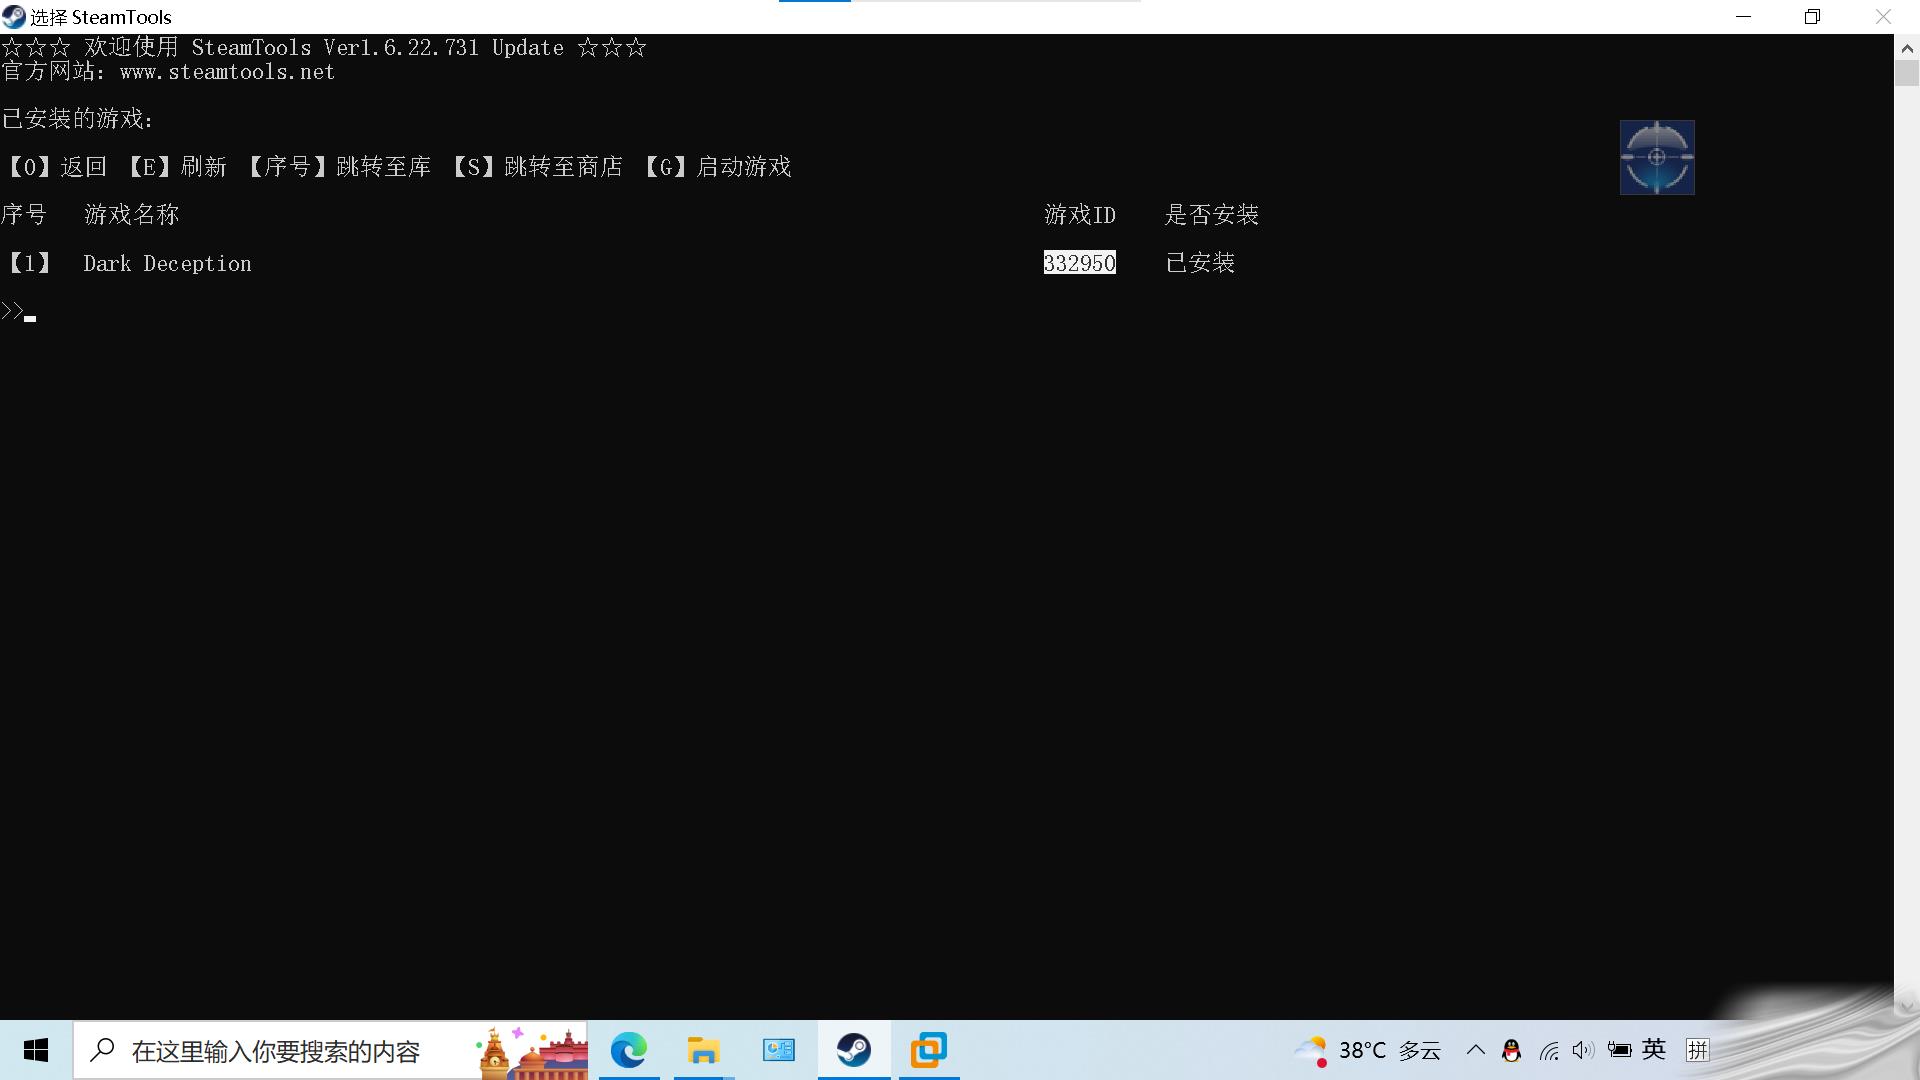Click the festive search highlight image

[x=531, y=1052]
